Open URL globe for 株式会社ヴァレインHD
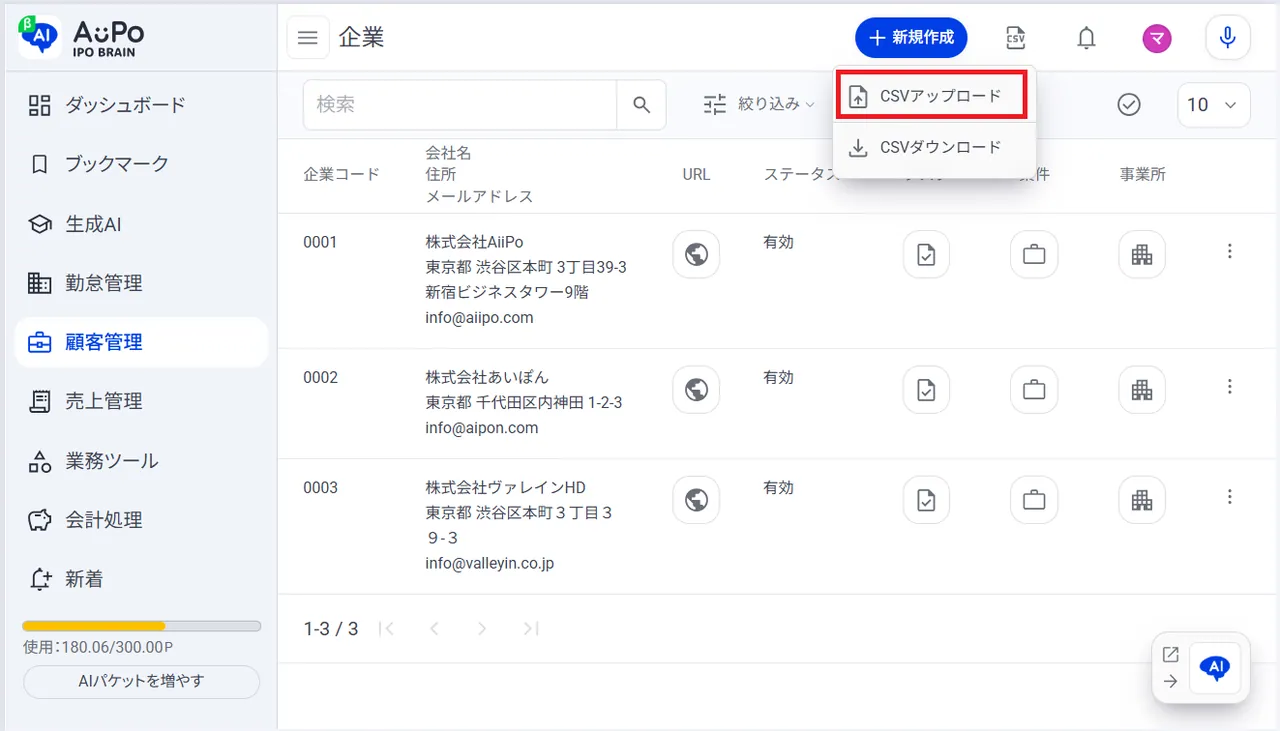The width and height of the screenshot is (1280, 731). [697, 499]
